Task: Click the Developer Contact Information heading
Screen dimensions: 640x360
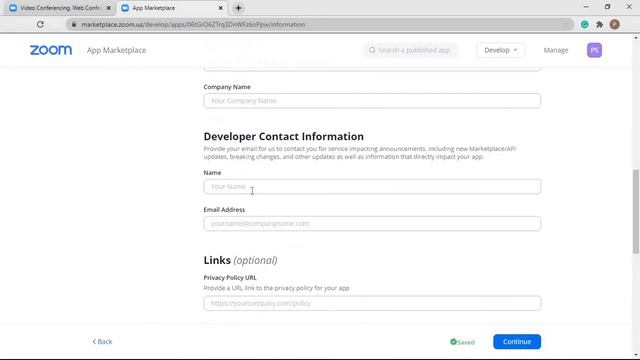Action: point(284,136)
